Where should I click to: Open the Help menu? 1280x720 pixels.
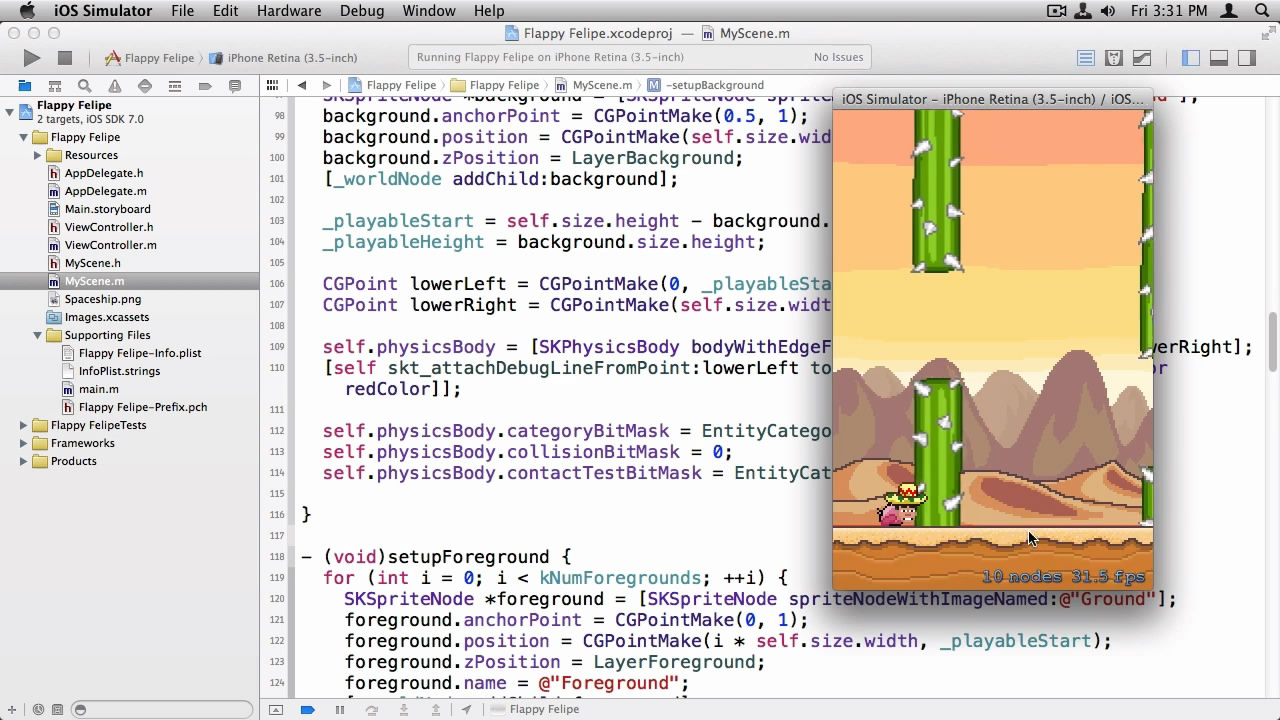489,11
